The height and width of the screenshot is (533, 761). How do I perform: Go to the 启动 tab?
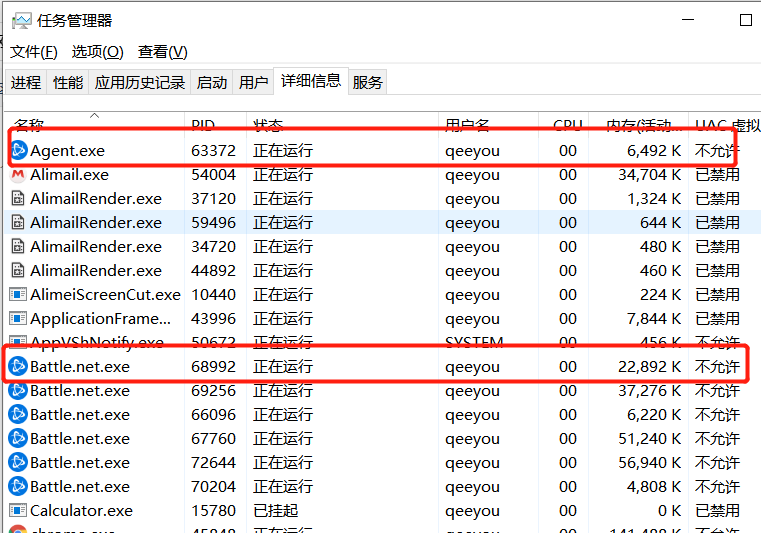[x=212, y=82]
